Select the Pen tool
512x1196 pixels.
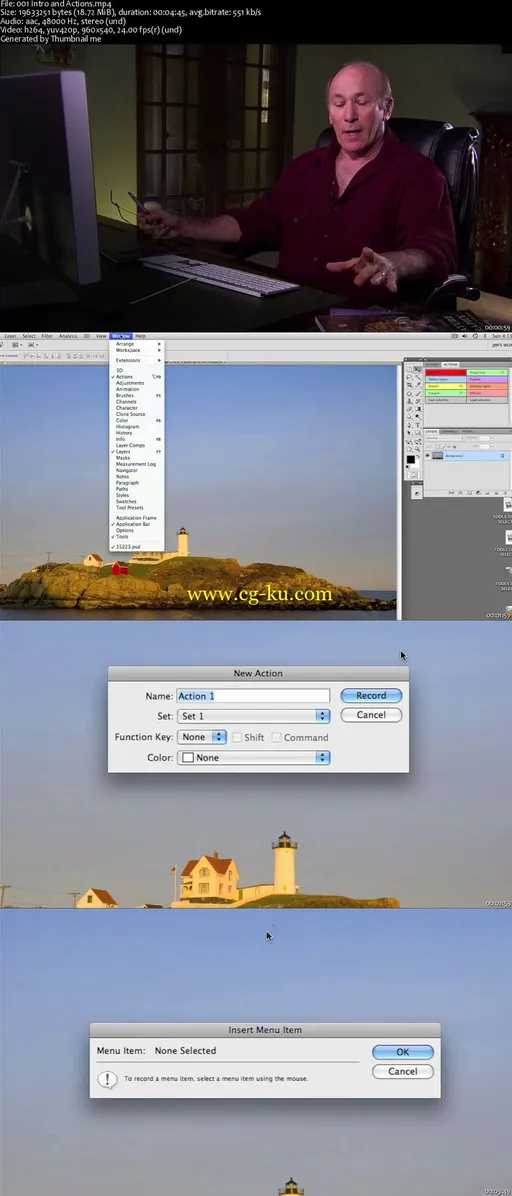pyautogui.click(x=409, y=425)
